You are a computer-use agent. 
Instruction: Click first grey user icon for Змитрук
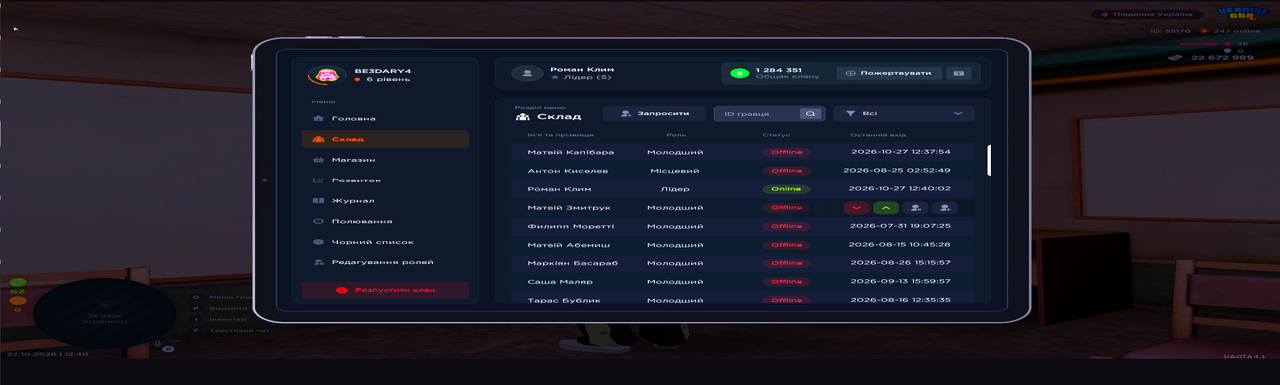(914, 208)
